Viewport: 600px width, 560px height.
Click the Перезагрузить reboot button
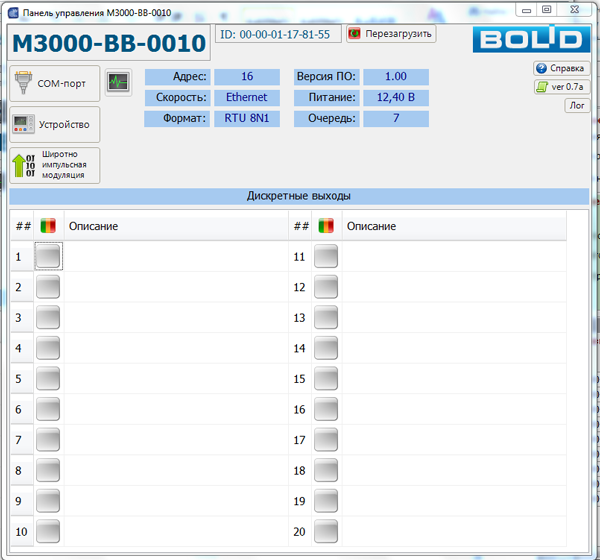coord(391,34)
